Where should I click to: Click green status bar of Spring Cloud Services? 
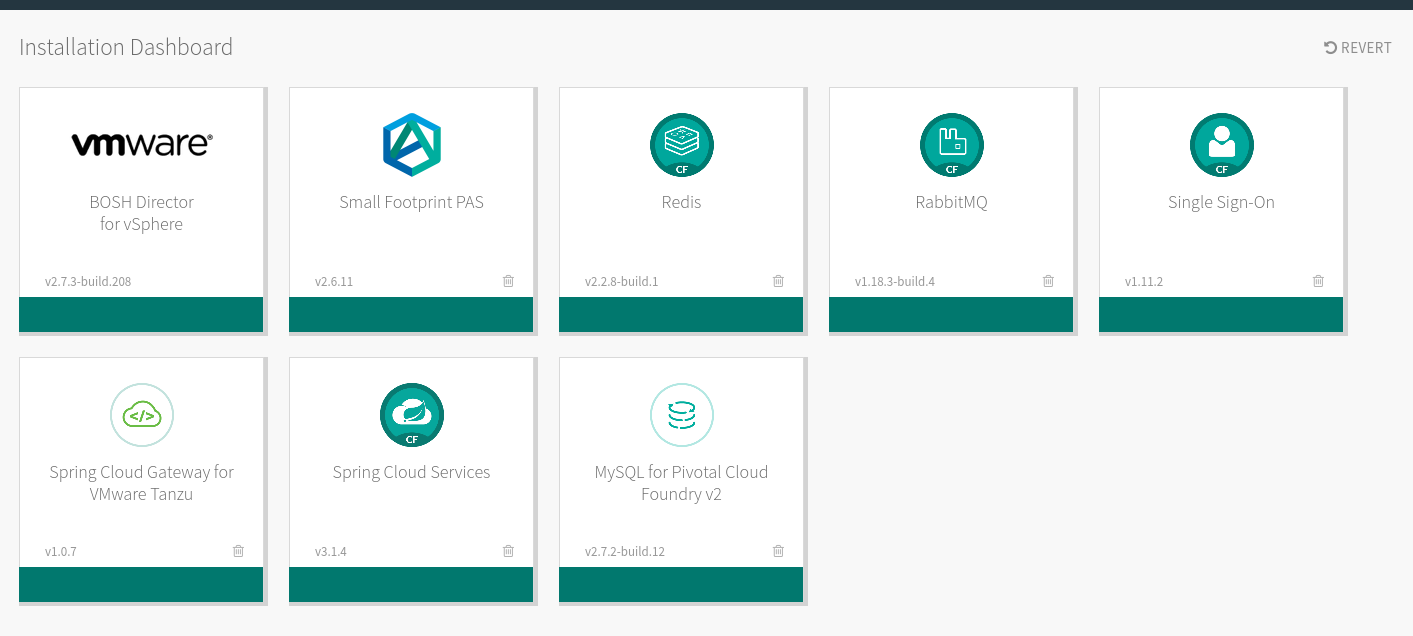click(x=411, y=584)
